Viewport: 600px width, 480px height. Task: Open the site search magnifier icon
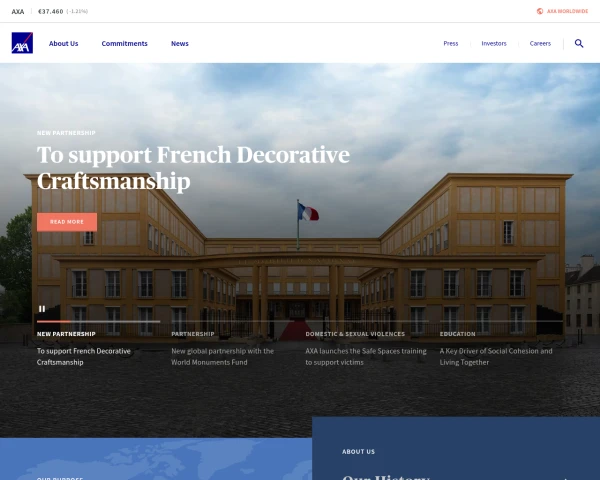click(x=579, y=43)
